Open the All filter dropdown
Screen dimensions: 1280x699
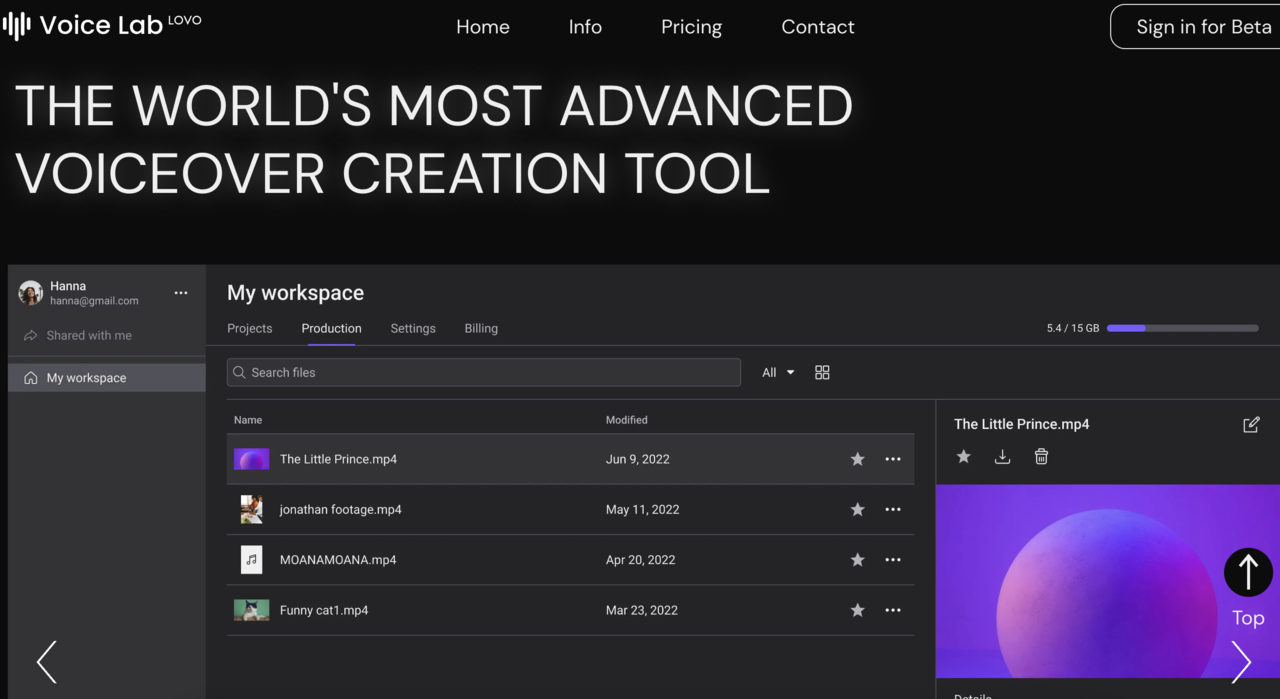pyautogui.click(x=778, y=372)
